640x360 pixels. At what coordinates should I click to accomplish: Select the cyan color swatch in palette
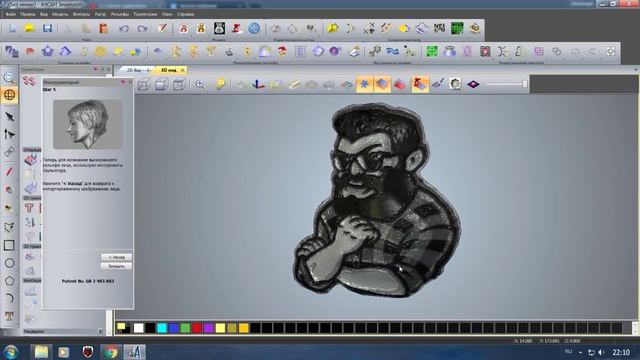[162, 328]
